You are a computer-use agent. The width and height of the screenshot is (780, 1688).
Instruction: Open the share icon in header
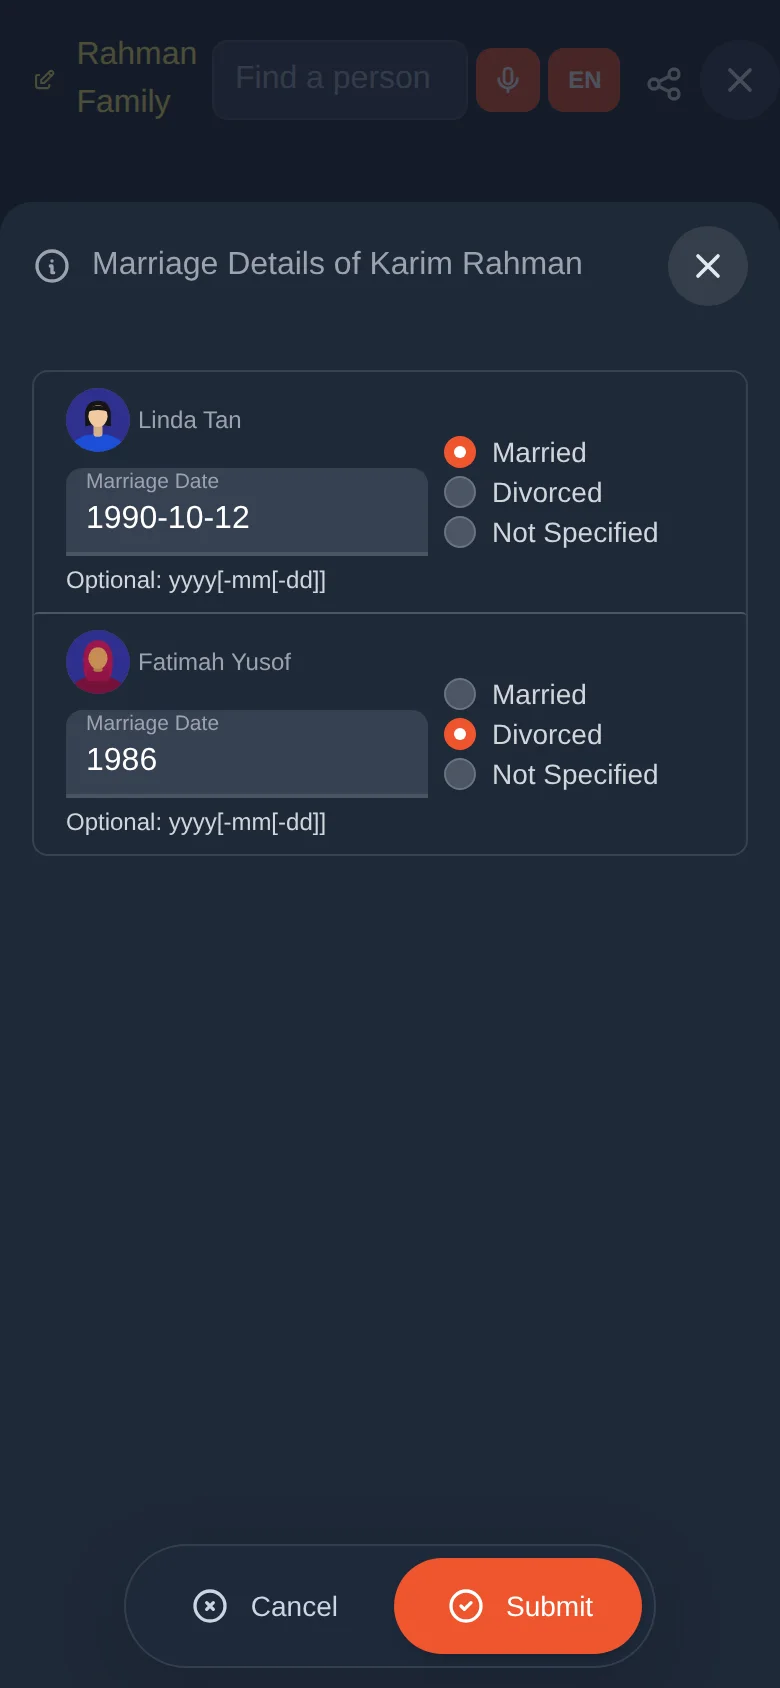(x=664, y=83)
